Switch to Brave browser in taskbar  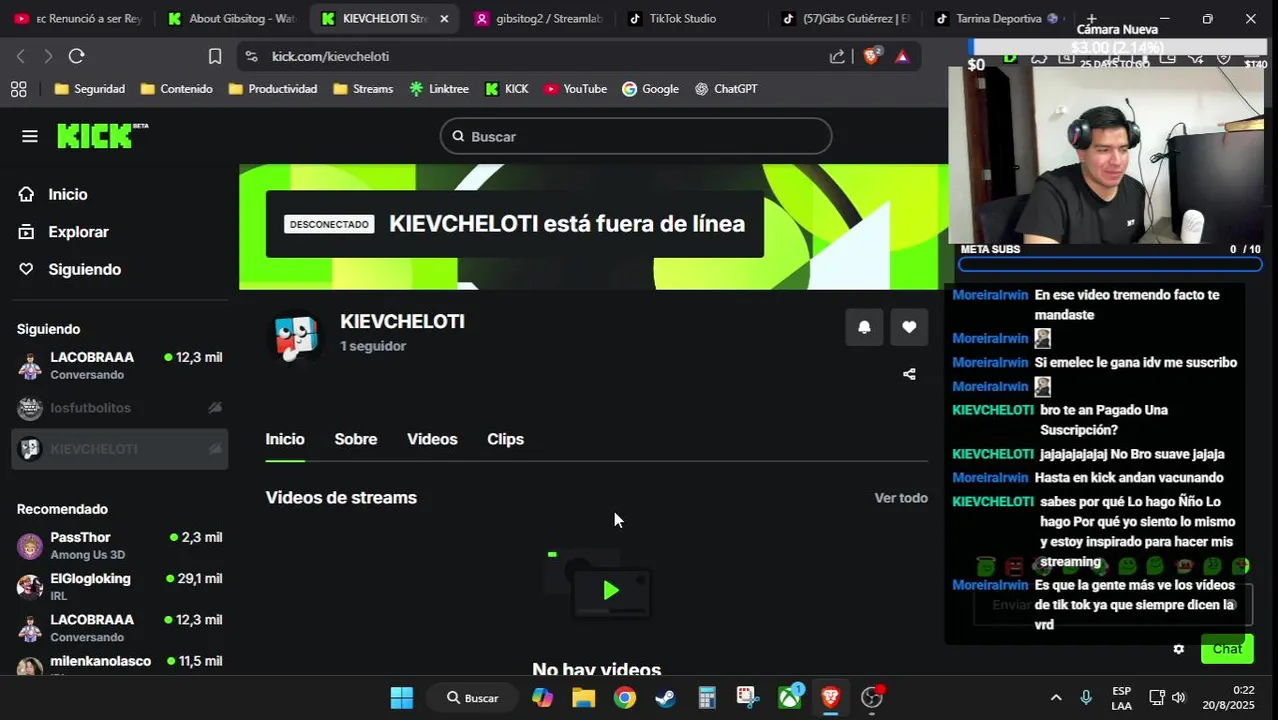tap(830, 697)
